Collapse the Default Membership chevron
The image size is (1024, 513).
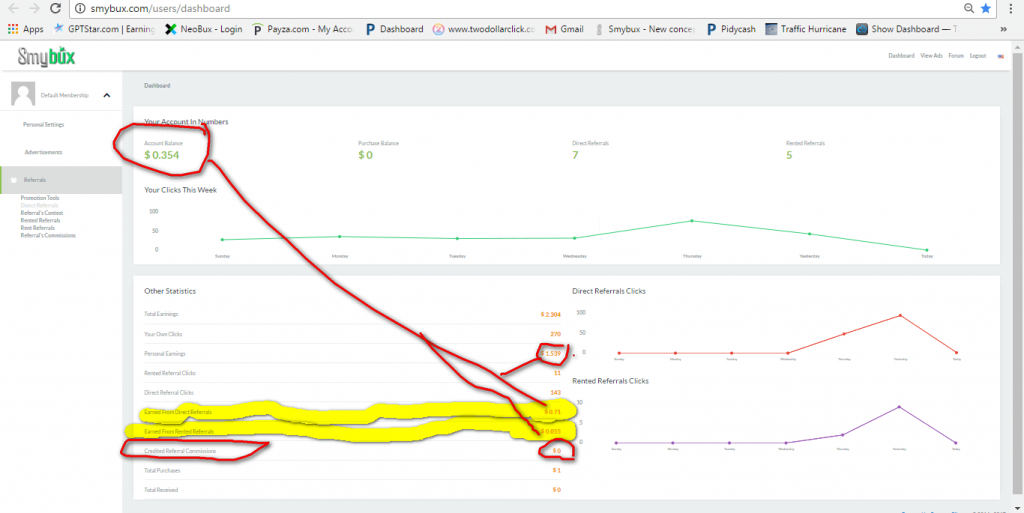[107, 95]
